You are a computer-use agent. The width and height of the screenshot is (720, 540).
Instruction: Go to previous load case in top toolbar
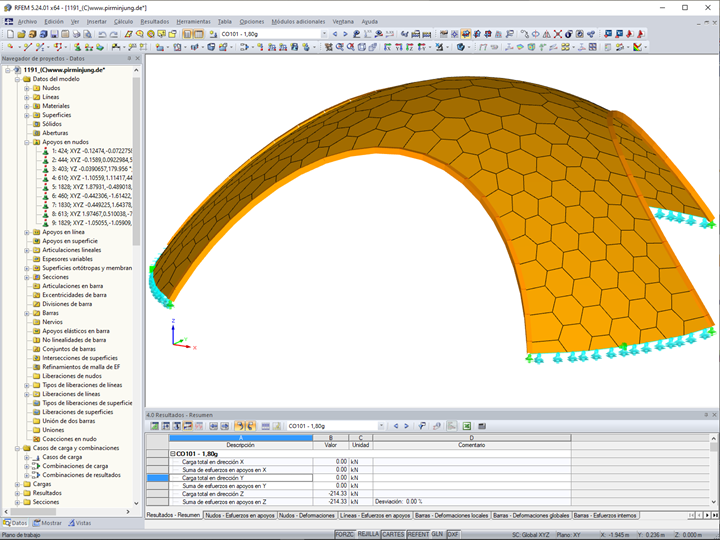(335, 34)
